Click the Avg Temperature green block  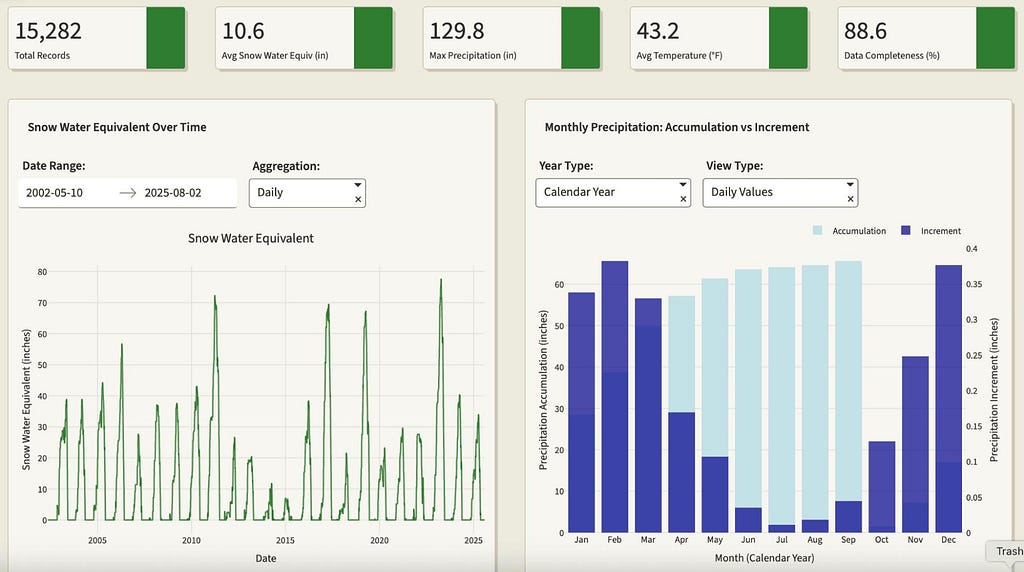pos(788,38)
